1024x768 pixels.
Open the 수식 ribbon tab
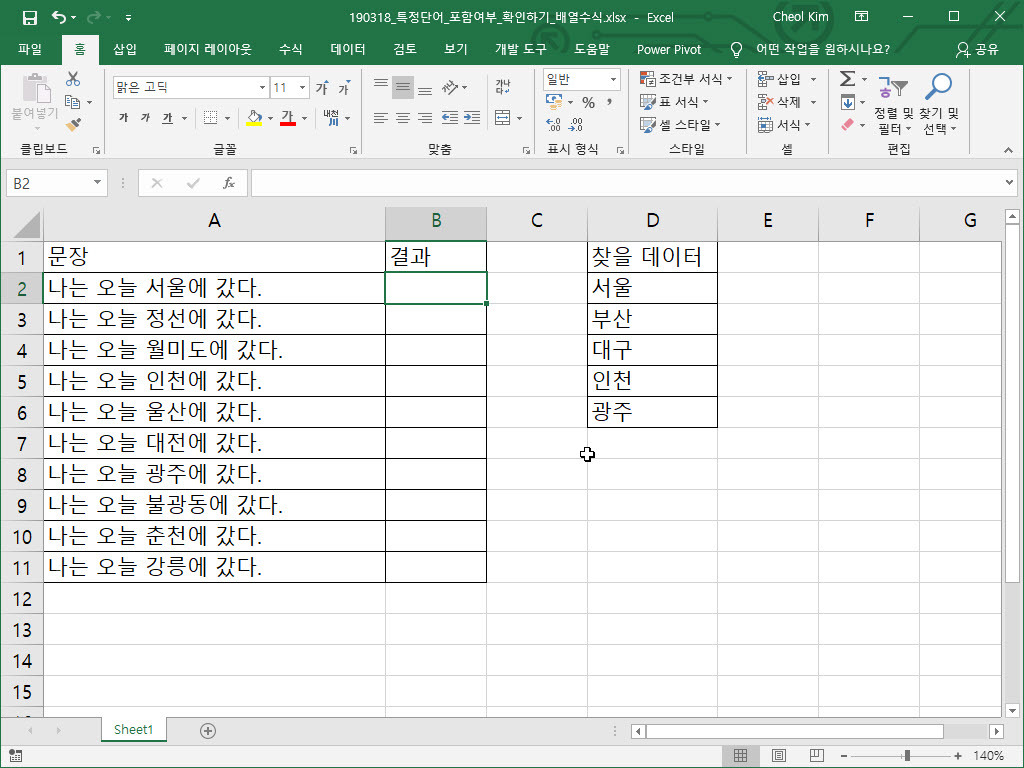(x=290, y=49)
